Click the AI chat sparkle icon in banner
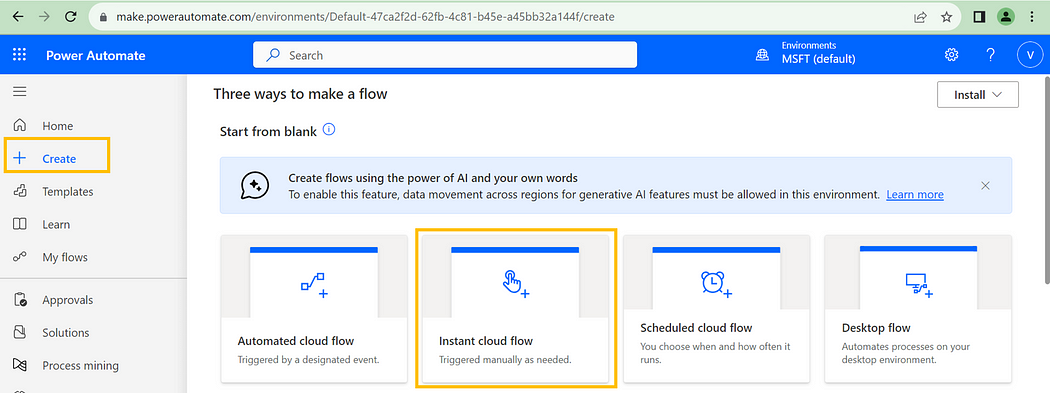 (x=254, y=185)
